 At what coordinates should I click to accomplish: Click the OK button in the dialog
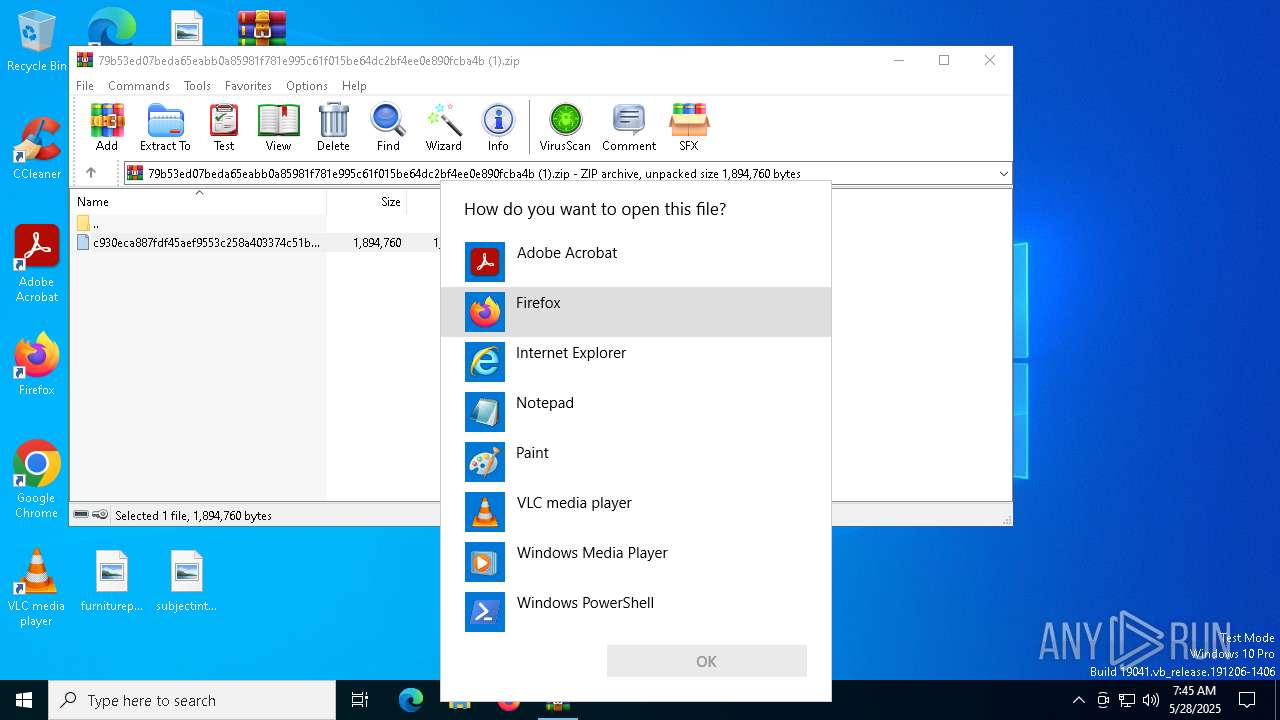coord(706,661)
